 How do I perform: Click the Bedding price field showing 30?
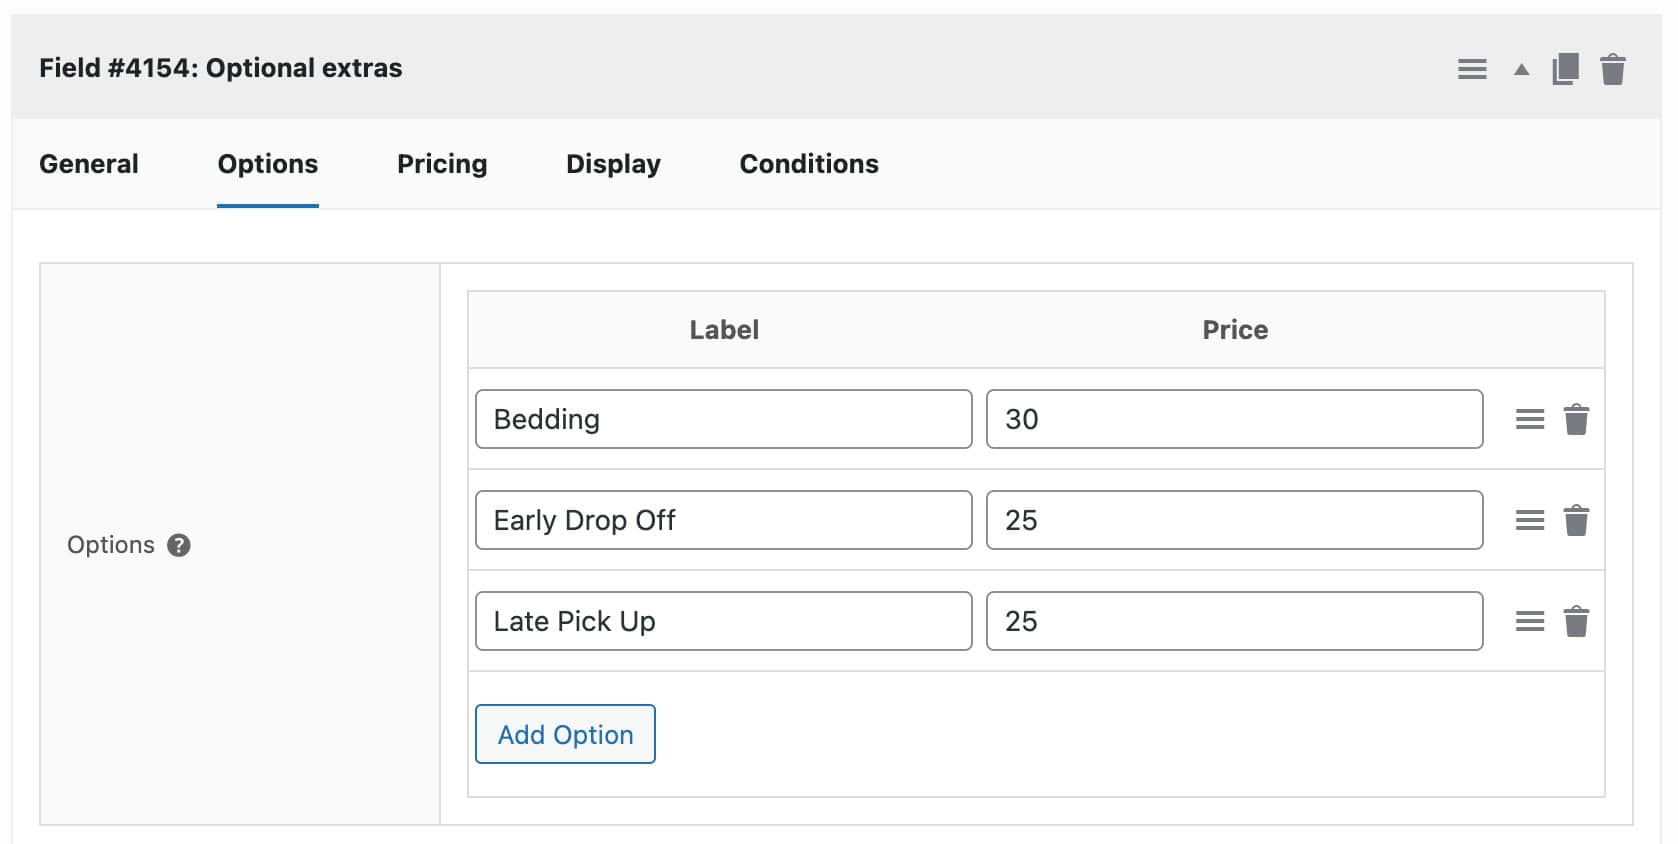pyautogui.click(x=1234, y=419)
